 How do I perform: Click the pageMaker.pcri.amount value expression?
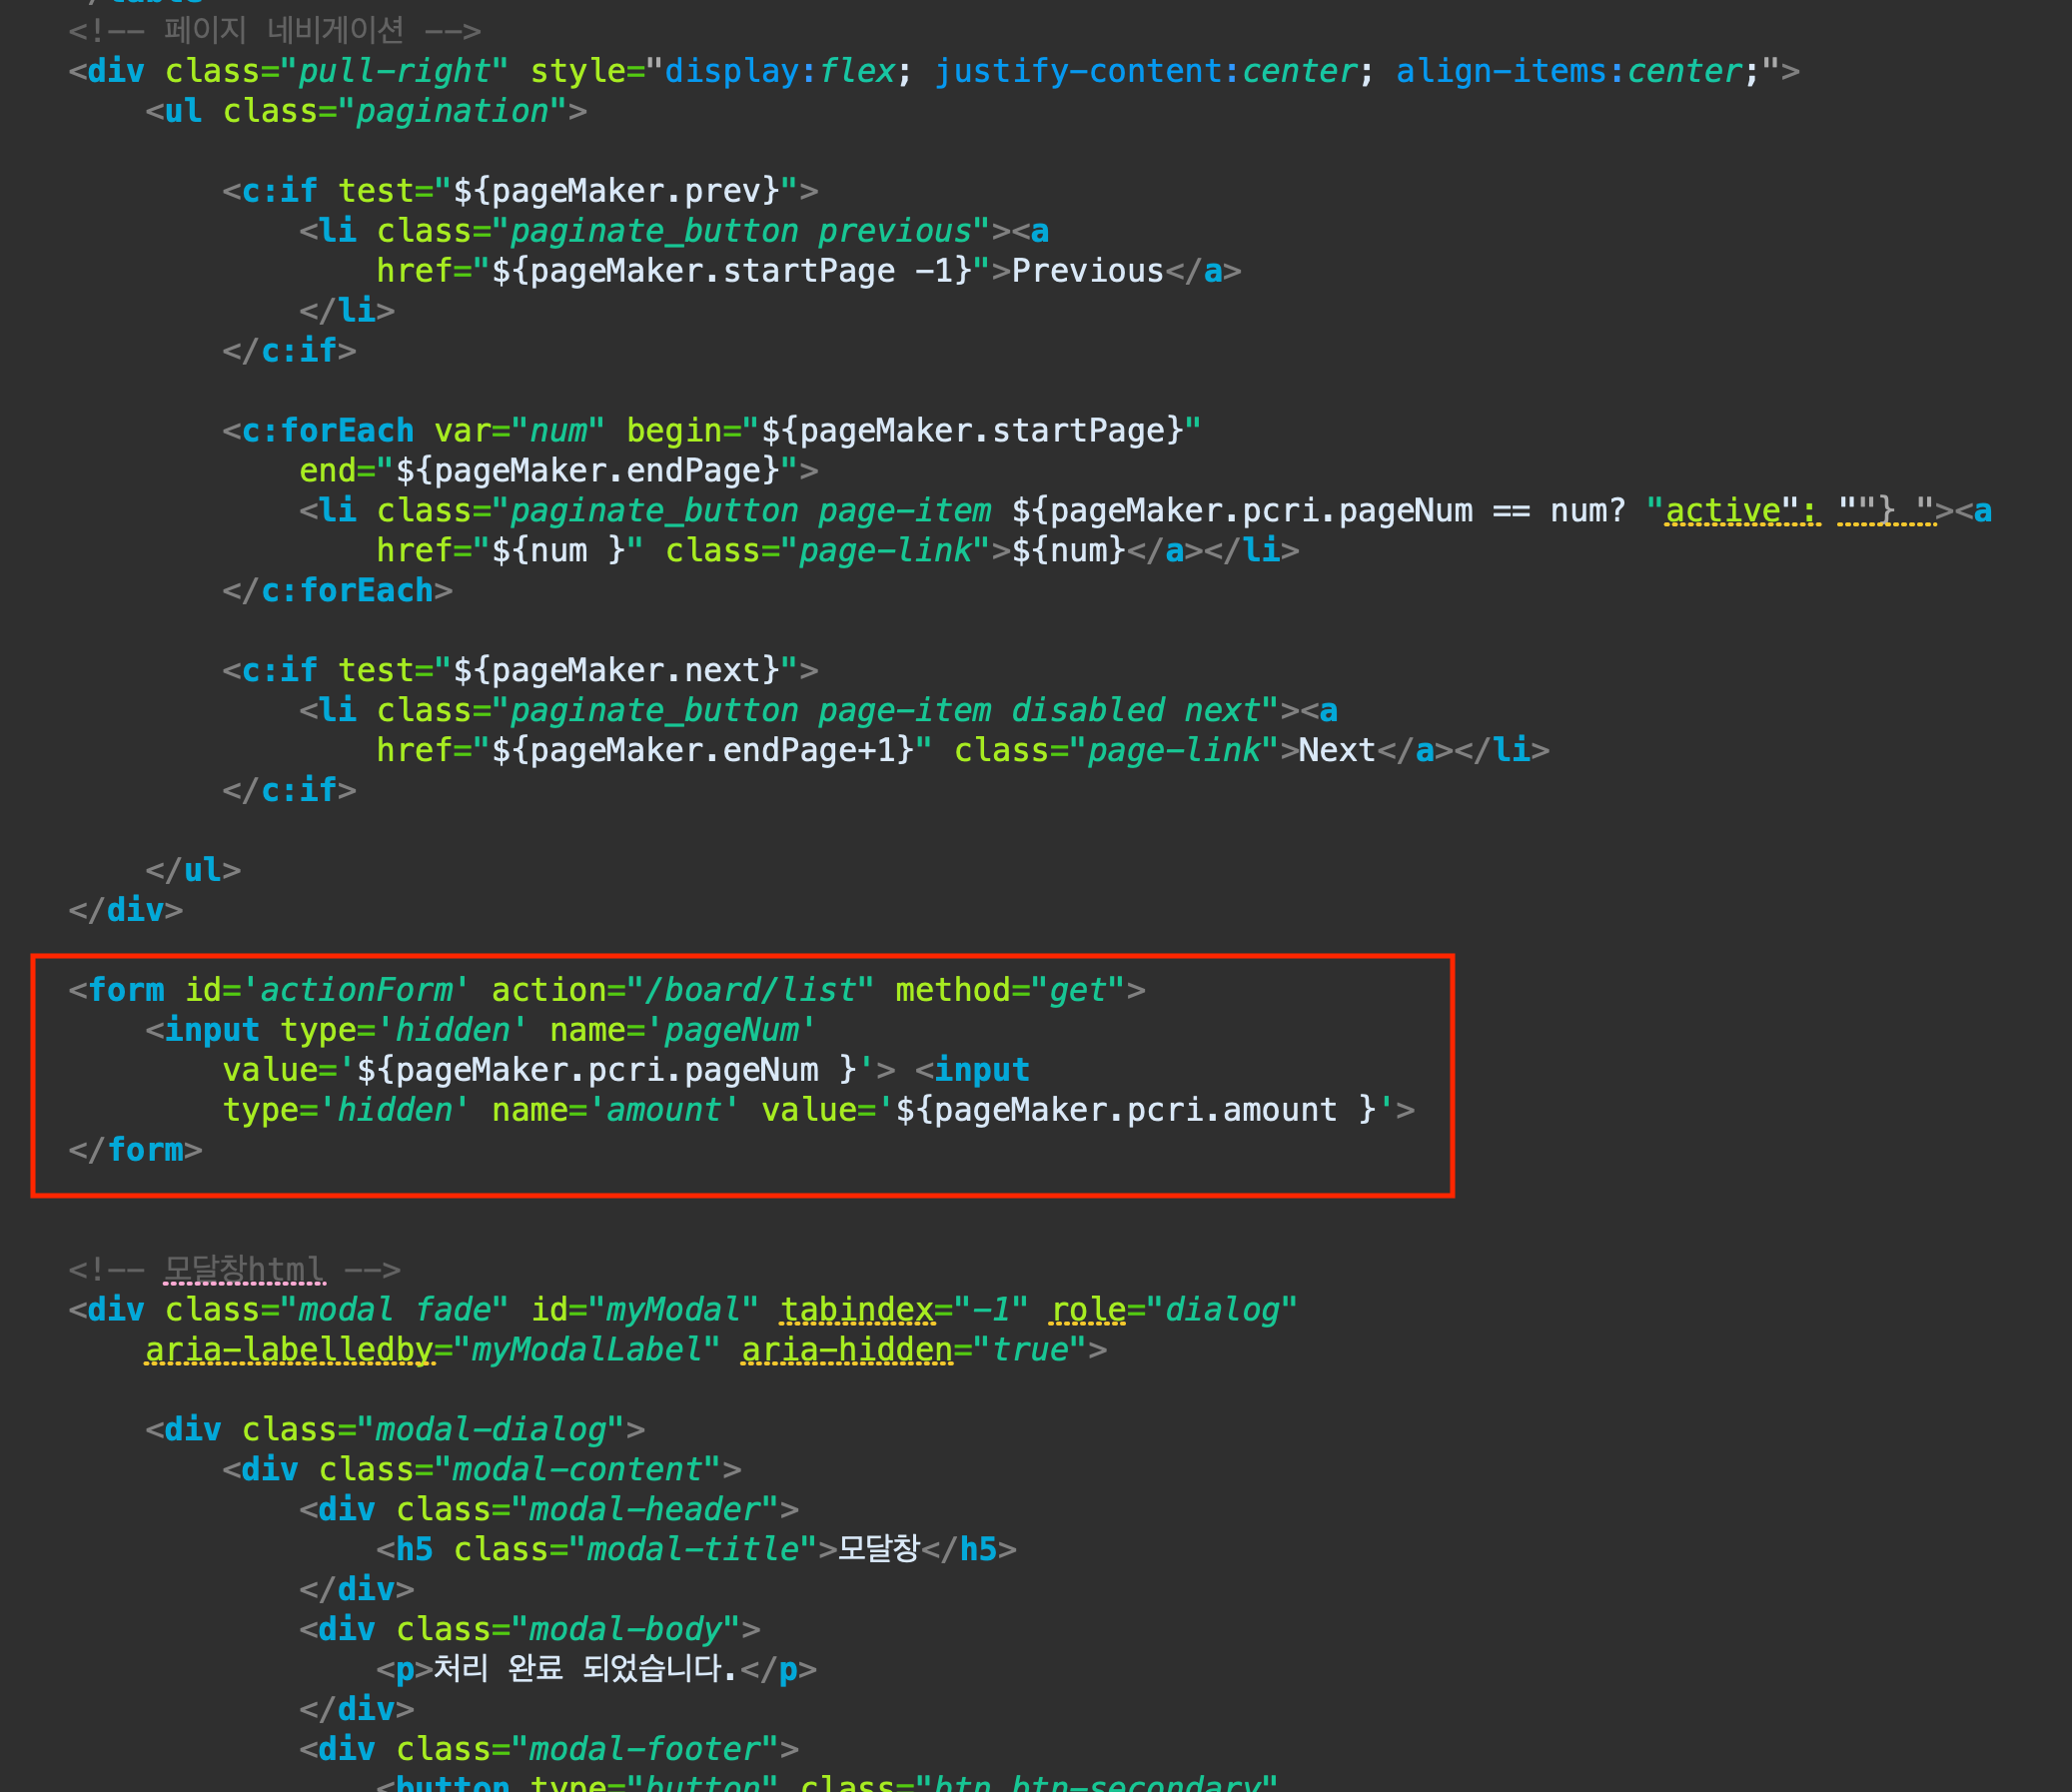point(1135,1110)
